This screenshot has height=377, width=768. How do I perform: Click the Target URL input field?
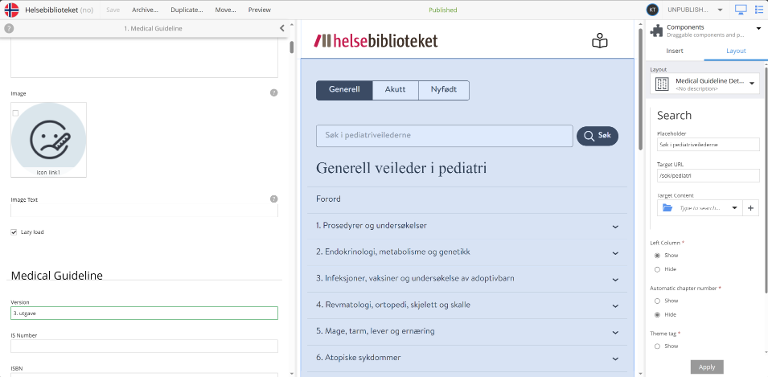(708, 176)
